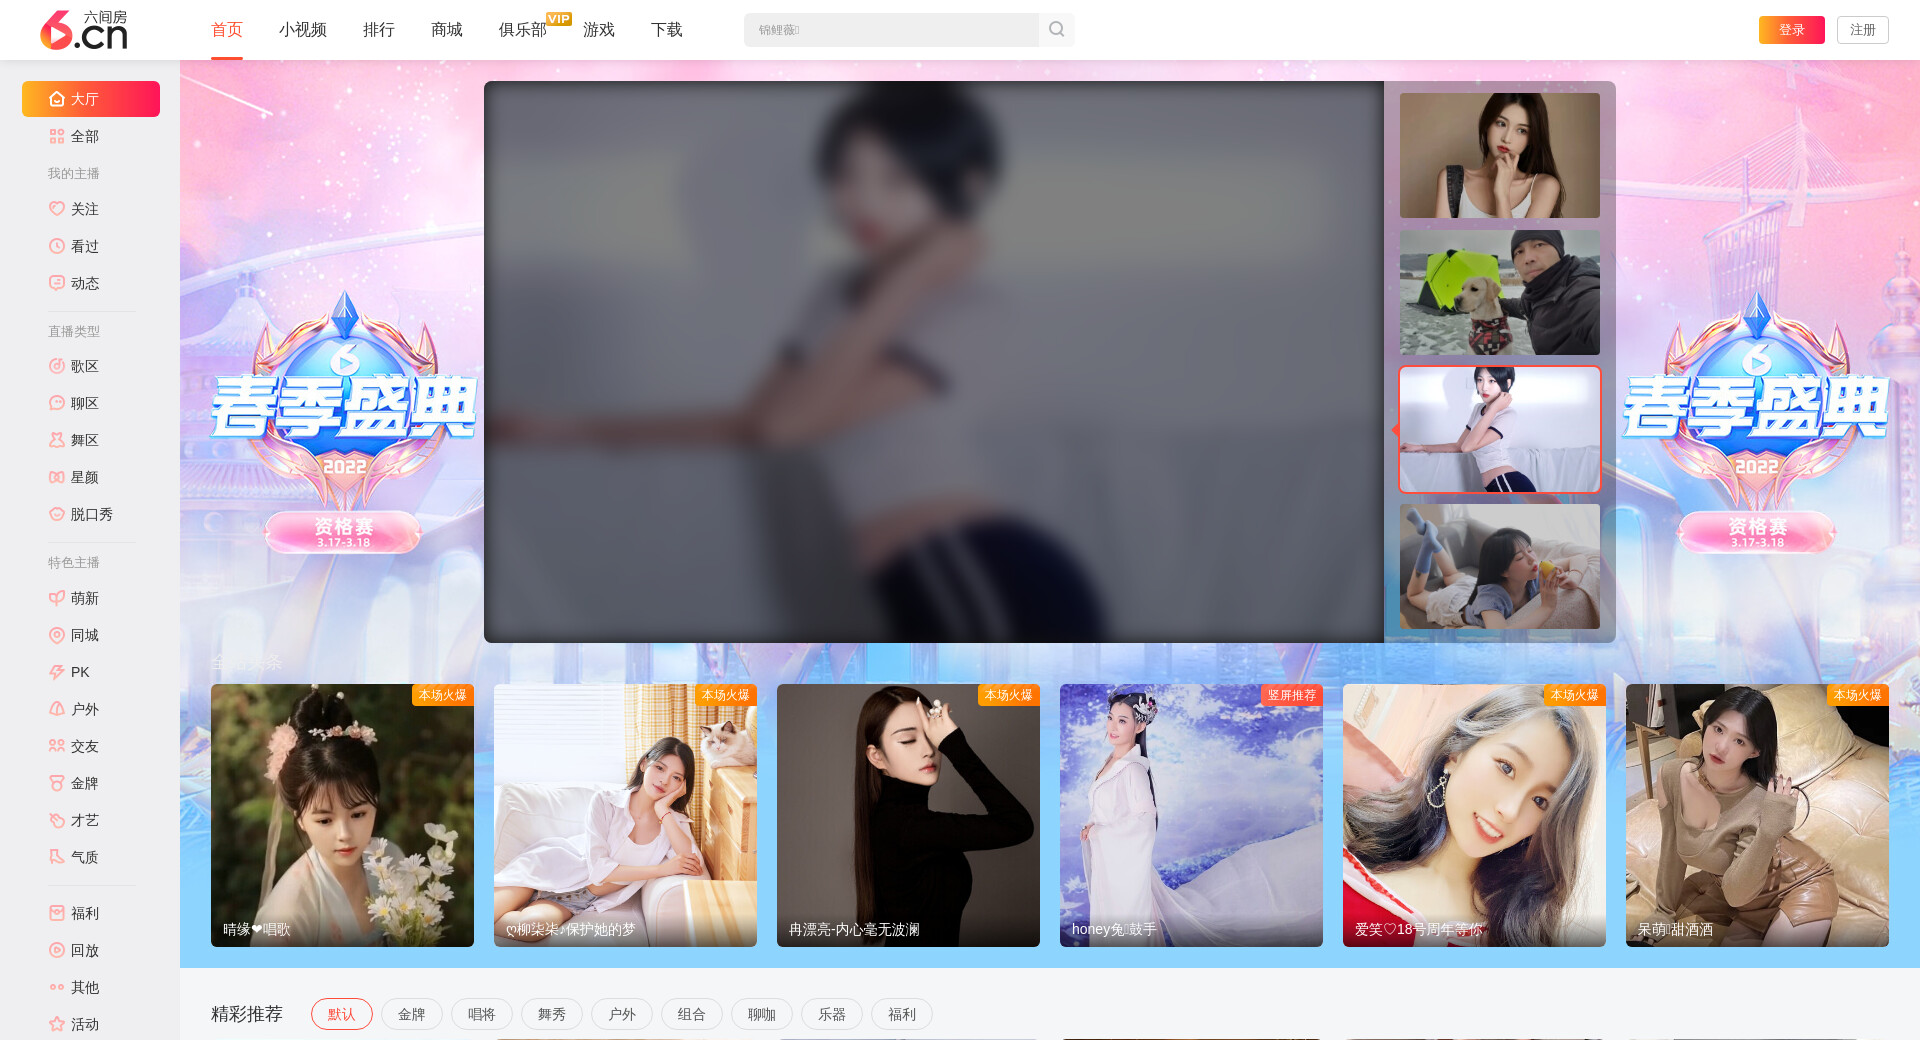This screenshot has width=1920, height=1040.
Task: Click the lightning icon beside PK
Action: (x=57, y=672)
